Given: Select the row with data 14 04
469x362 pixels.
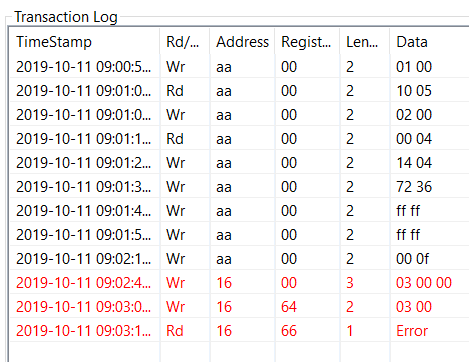Looking at the screenshot, I should [239, 163].
